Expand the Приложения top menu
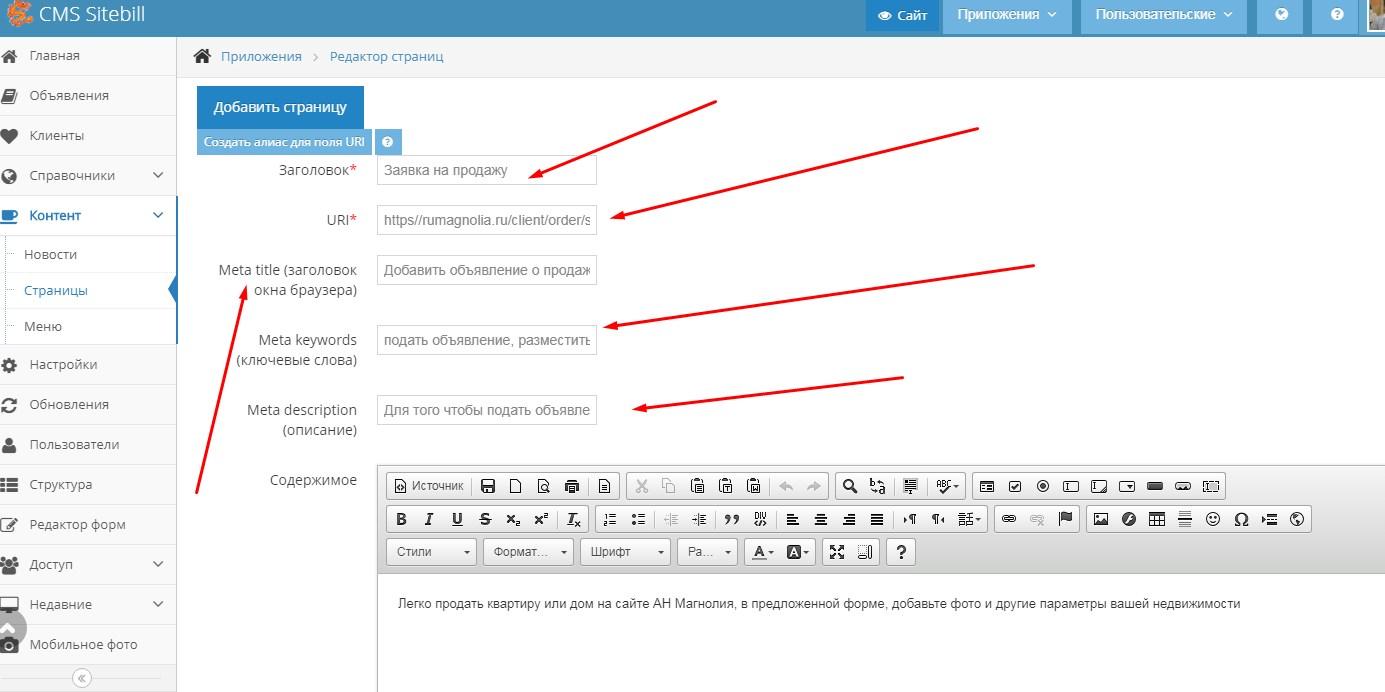Screen dimensions: 1385x692 (1006, 15)
